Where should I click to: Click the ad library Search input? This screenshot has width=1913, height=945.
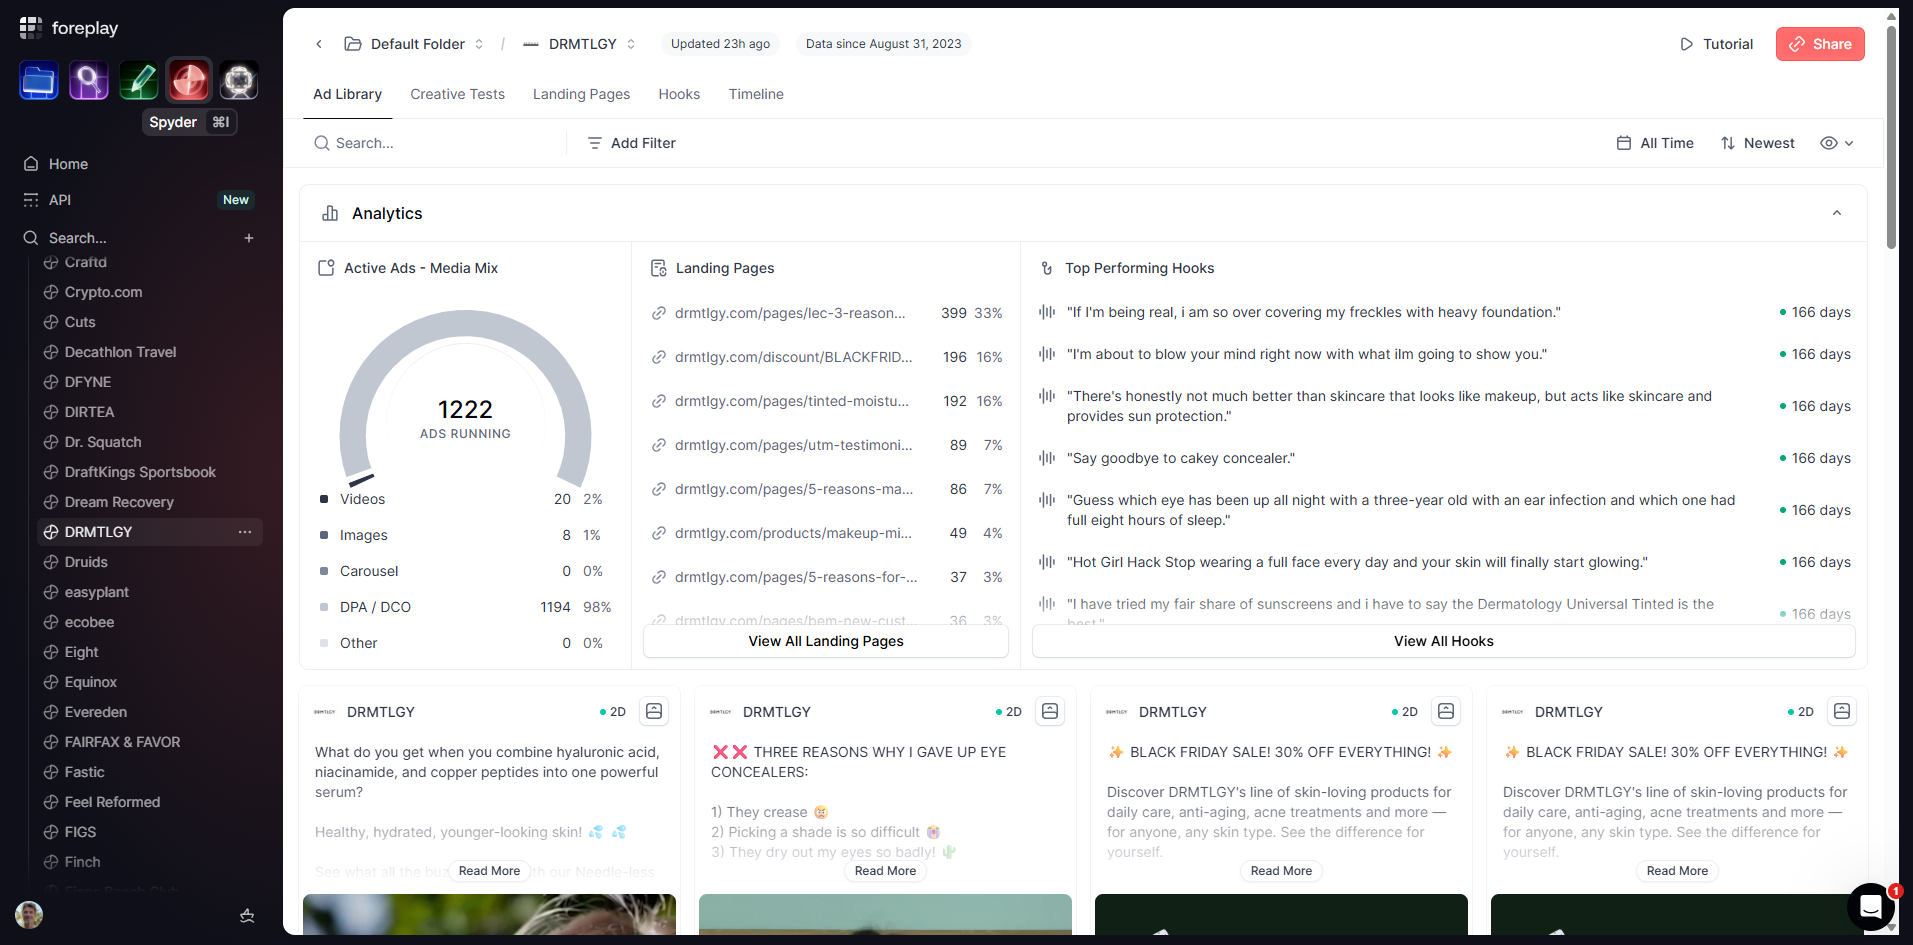pyautogui.click(x=434, y=143)
